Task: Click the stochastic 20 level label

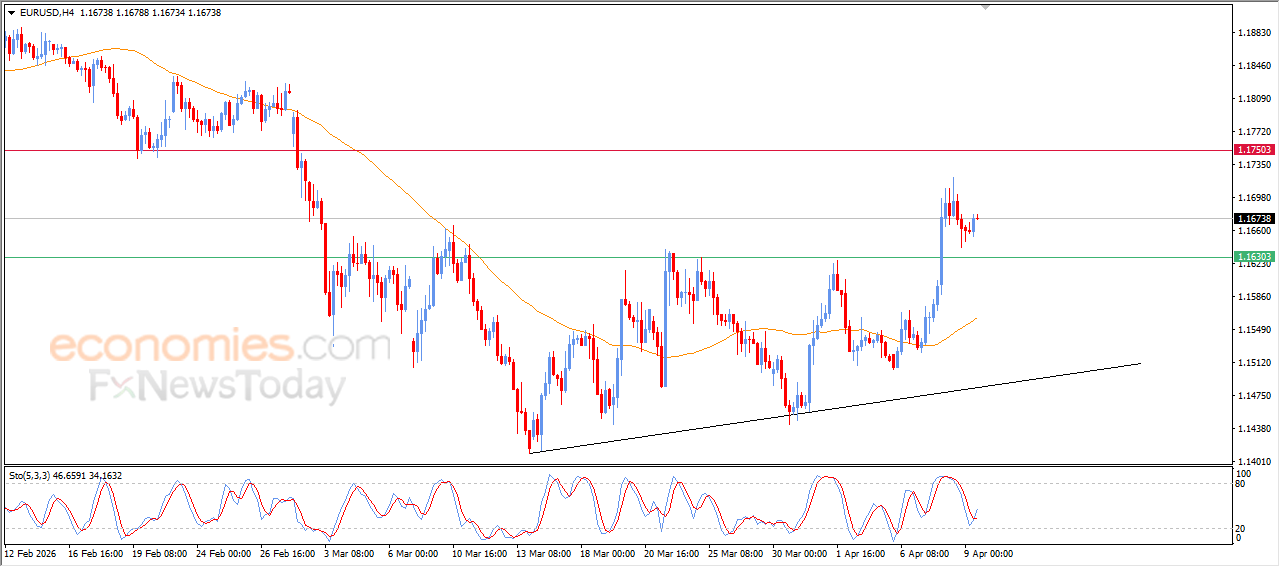Action: coord(1242,527)
